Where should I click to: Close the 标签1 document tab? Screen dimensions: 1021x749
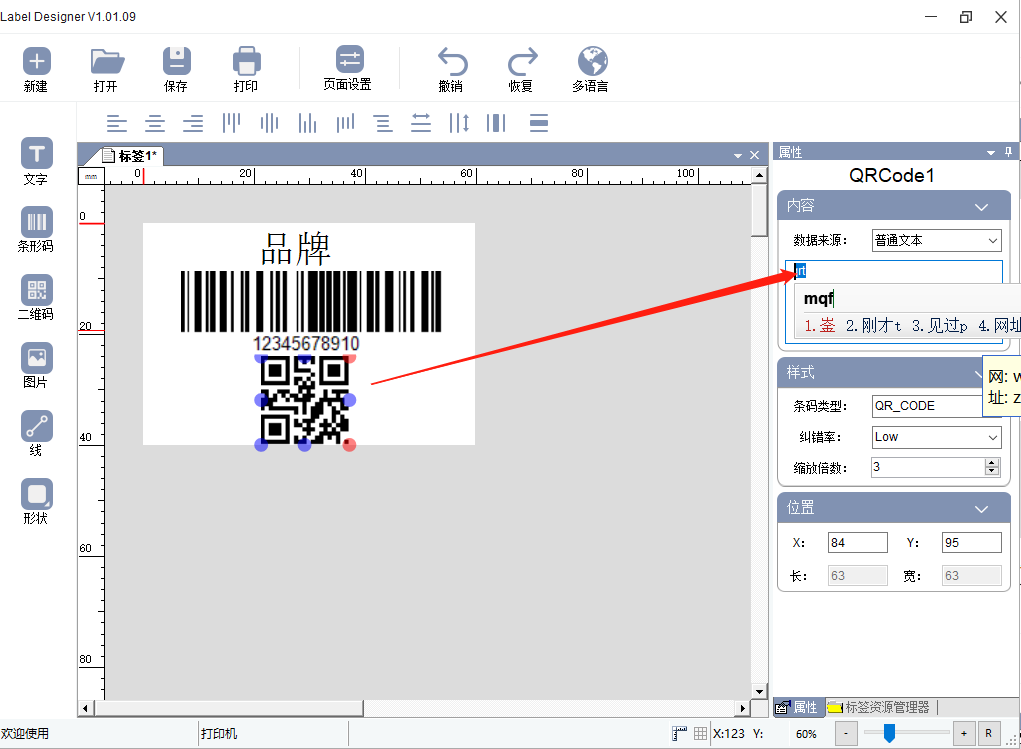point(755,155)
